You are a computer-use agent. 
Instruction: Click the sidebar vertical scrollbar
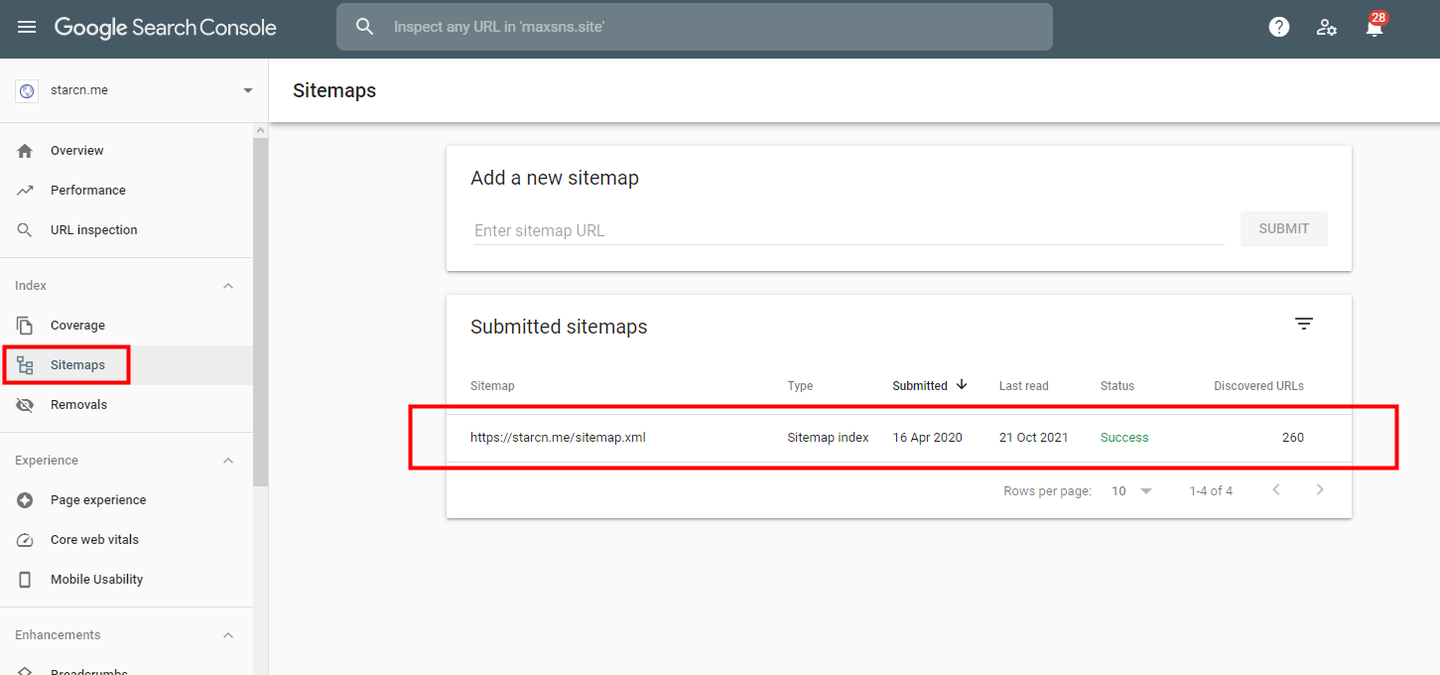click(x=260, y=312)
